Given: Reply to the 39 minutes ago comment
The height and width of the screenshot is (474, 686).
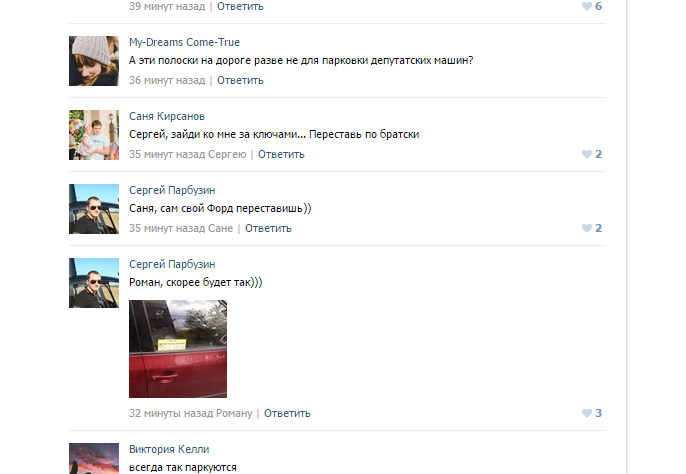Looking at the screenshot, I should coord(240,7).
